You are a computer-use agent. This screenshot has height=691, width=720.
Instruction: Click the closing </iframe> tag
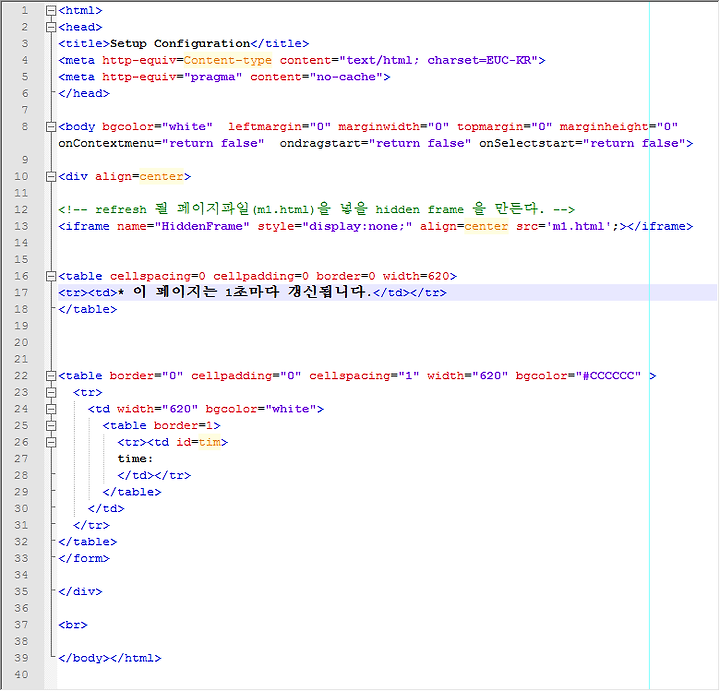pos(660,226)
